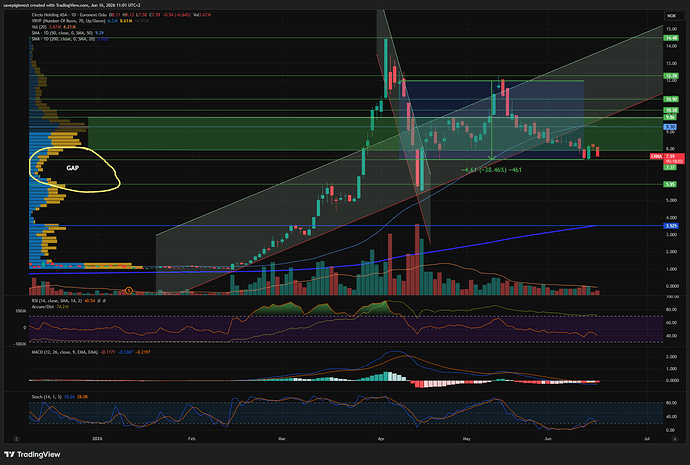Click the TradingView logo at bottom left
The image size is (690, 465).
click(x=32, y=454)
